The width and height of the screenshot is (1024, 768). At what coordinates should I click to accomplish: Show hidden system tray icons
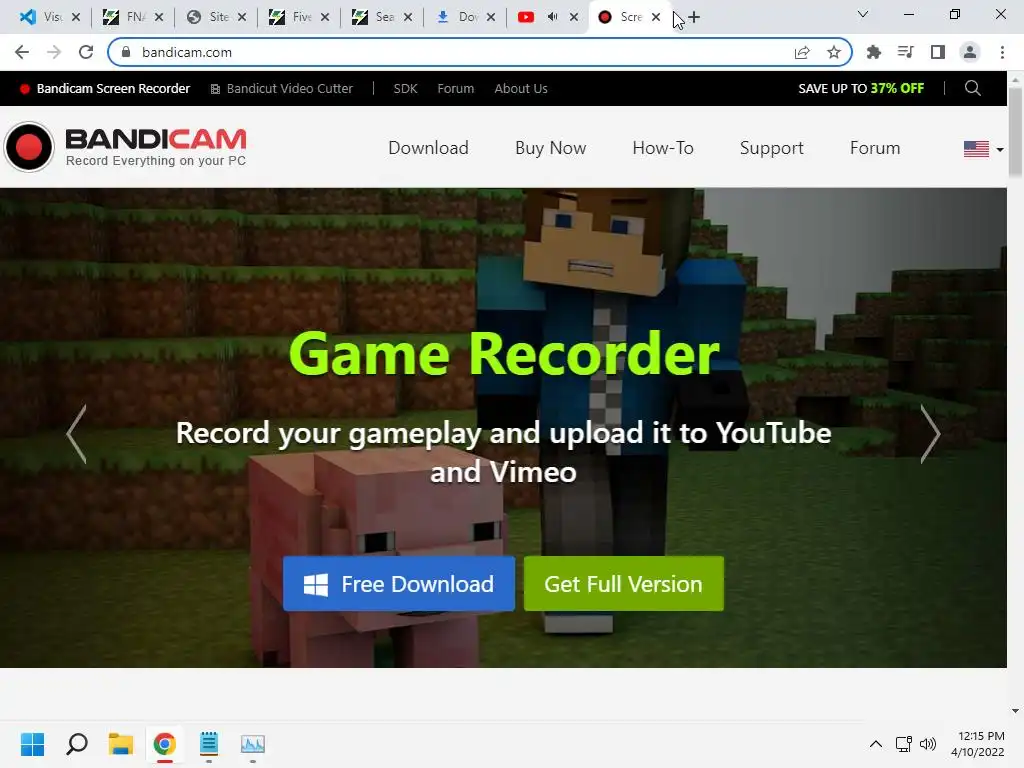876,744
